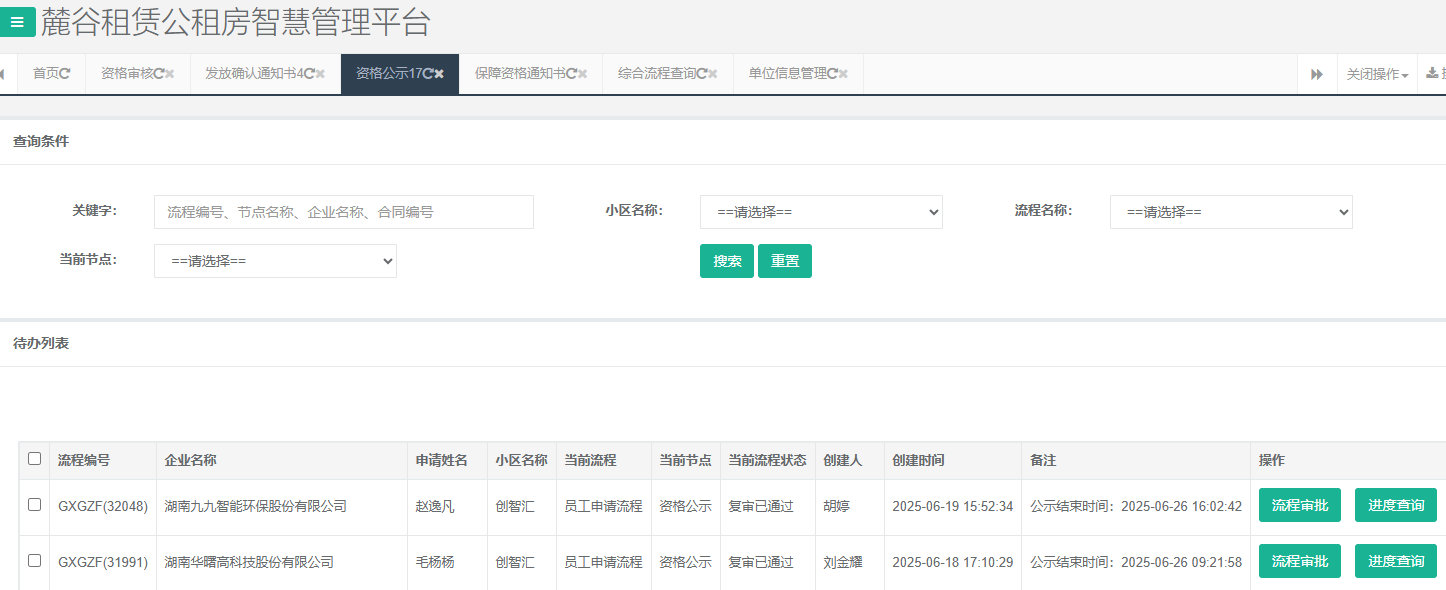
Task: Refresh the 首页 tab with its reload icon
Action: 65,74
